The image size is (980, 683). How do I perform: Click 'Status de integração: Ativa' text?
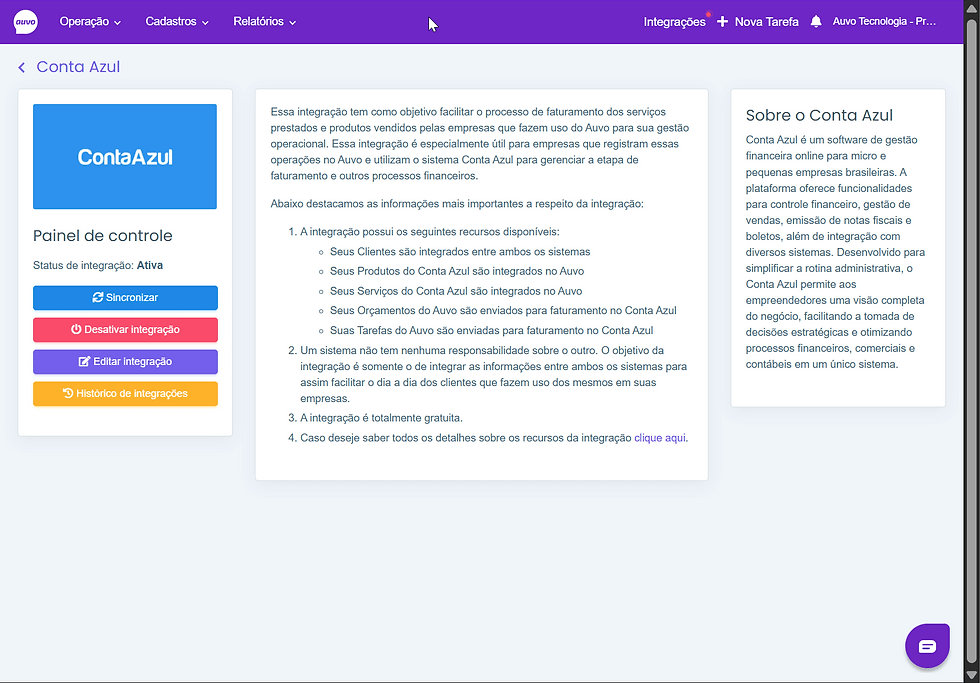pyautogui.click(x=98, y=266)
